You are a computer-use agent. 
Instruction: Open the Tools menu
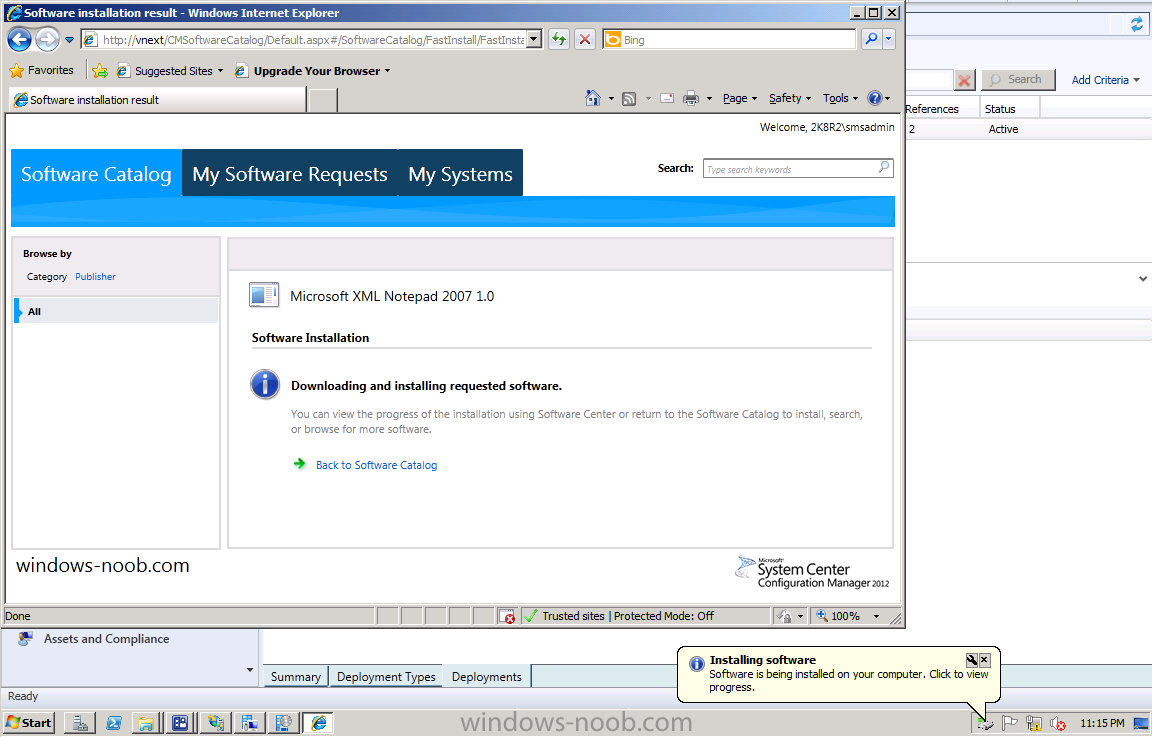pyautogui.click(x=840, y=98)
